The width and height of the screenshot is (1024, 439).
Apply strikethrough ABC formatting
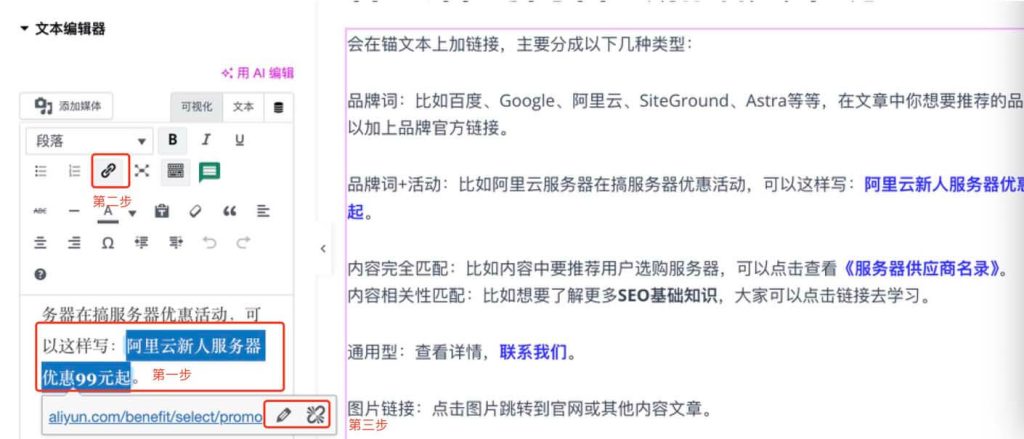point(40,211)
